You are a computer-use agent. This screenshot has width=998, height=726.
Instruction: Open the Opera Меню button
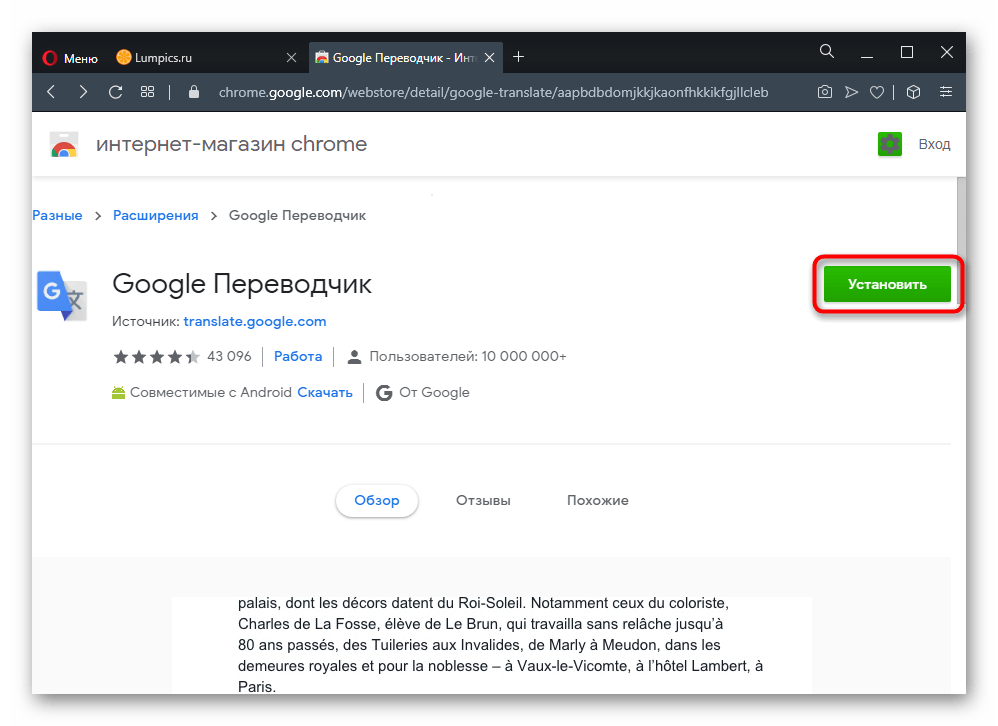70,58
